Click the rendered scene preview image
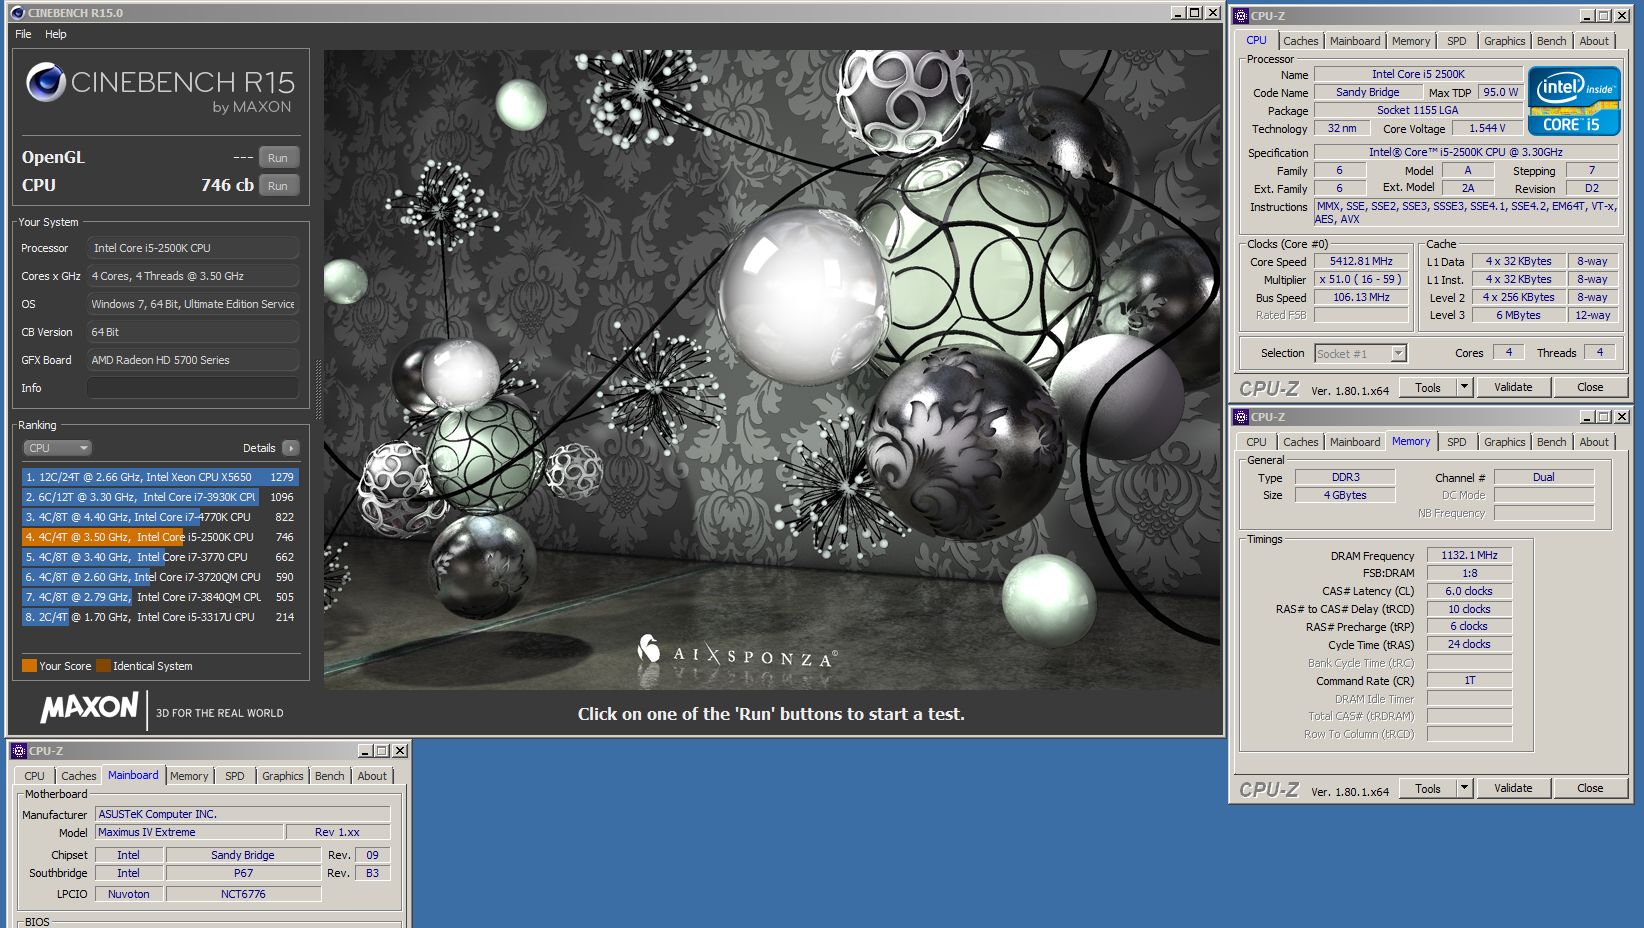This screenshot has width=1644, height=928. pyautogui.click(x=771, y=369)
